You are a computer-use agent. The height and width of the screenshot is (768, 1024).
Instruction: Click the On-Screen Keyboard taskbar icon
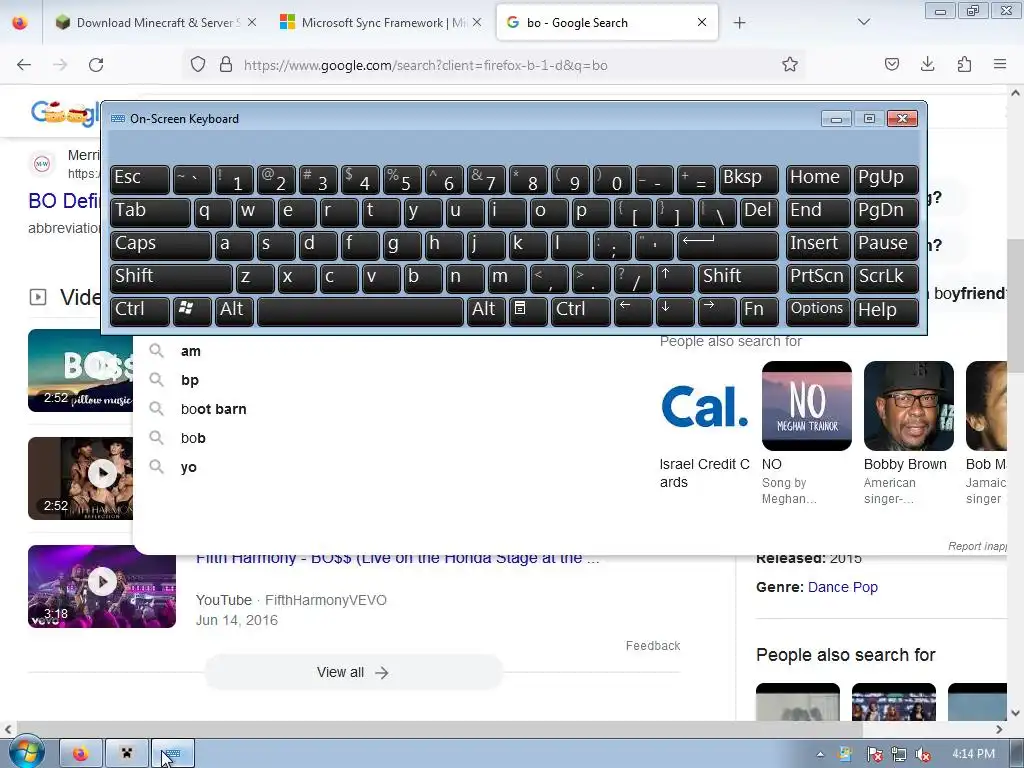coord(172,754)
